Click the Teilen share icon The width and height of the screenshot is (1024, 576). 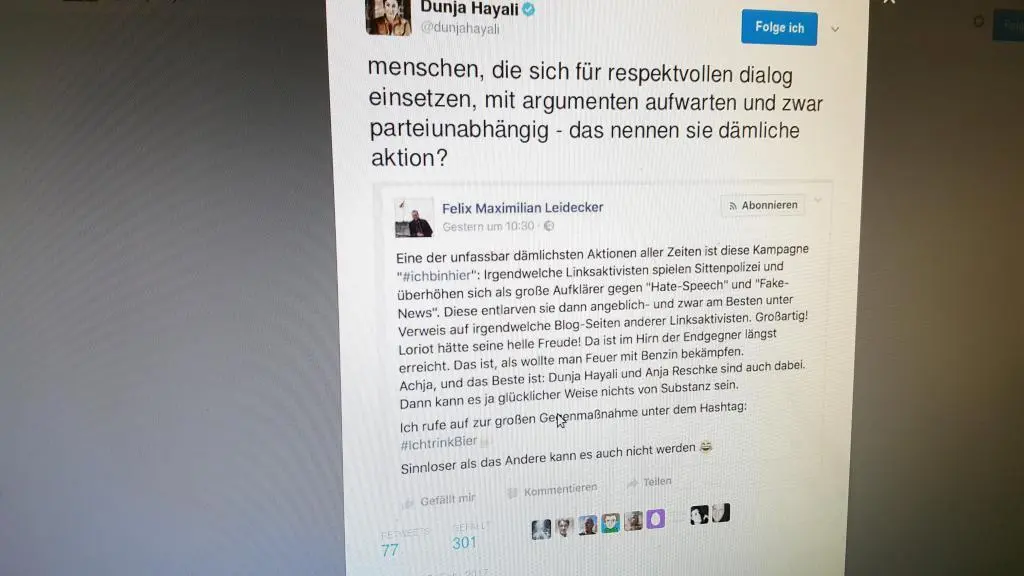click(x=632, y=483)
